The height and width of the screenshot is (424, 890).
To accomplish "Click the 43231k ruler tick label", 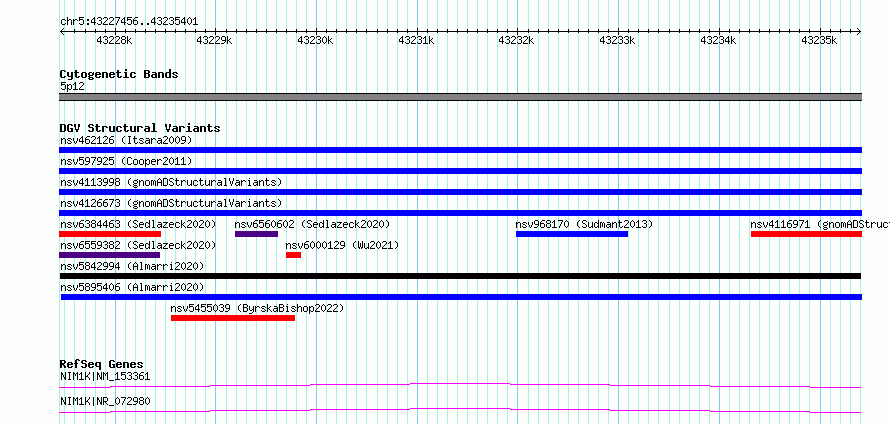I will pos(416,40).
